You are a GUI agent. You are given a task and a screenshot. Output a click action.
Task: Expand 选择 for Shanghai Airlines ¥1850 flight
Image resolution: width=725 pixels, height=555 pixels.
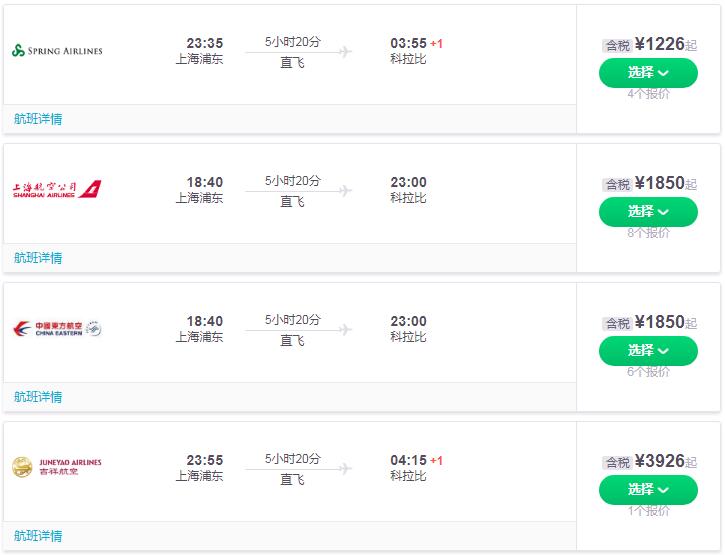648,212
